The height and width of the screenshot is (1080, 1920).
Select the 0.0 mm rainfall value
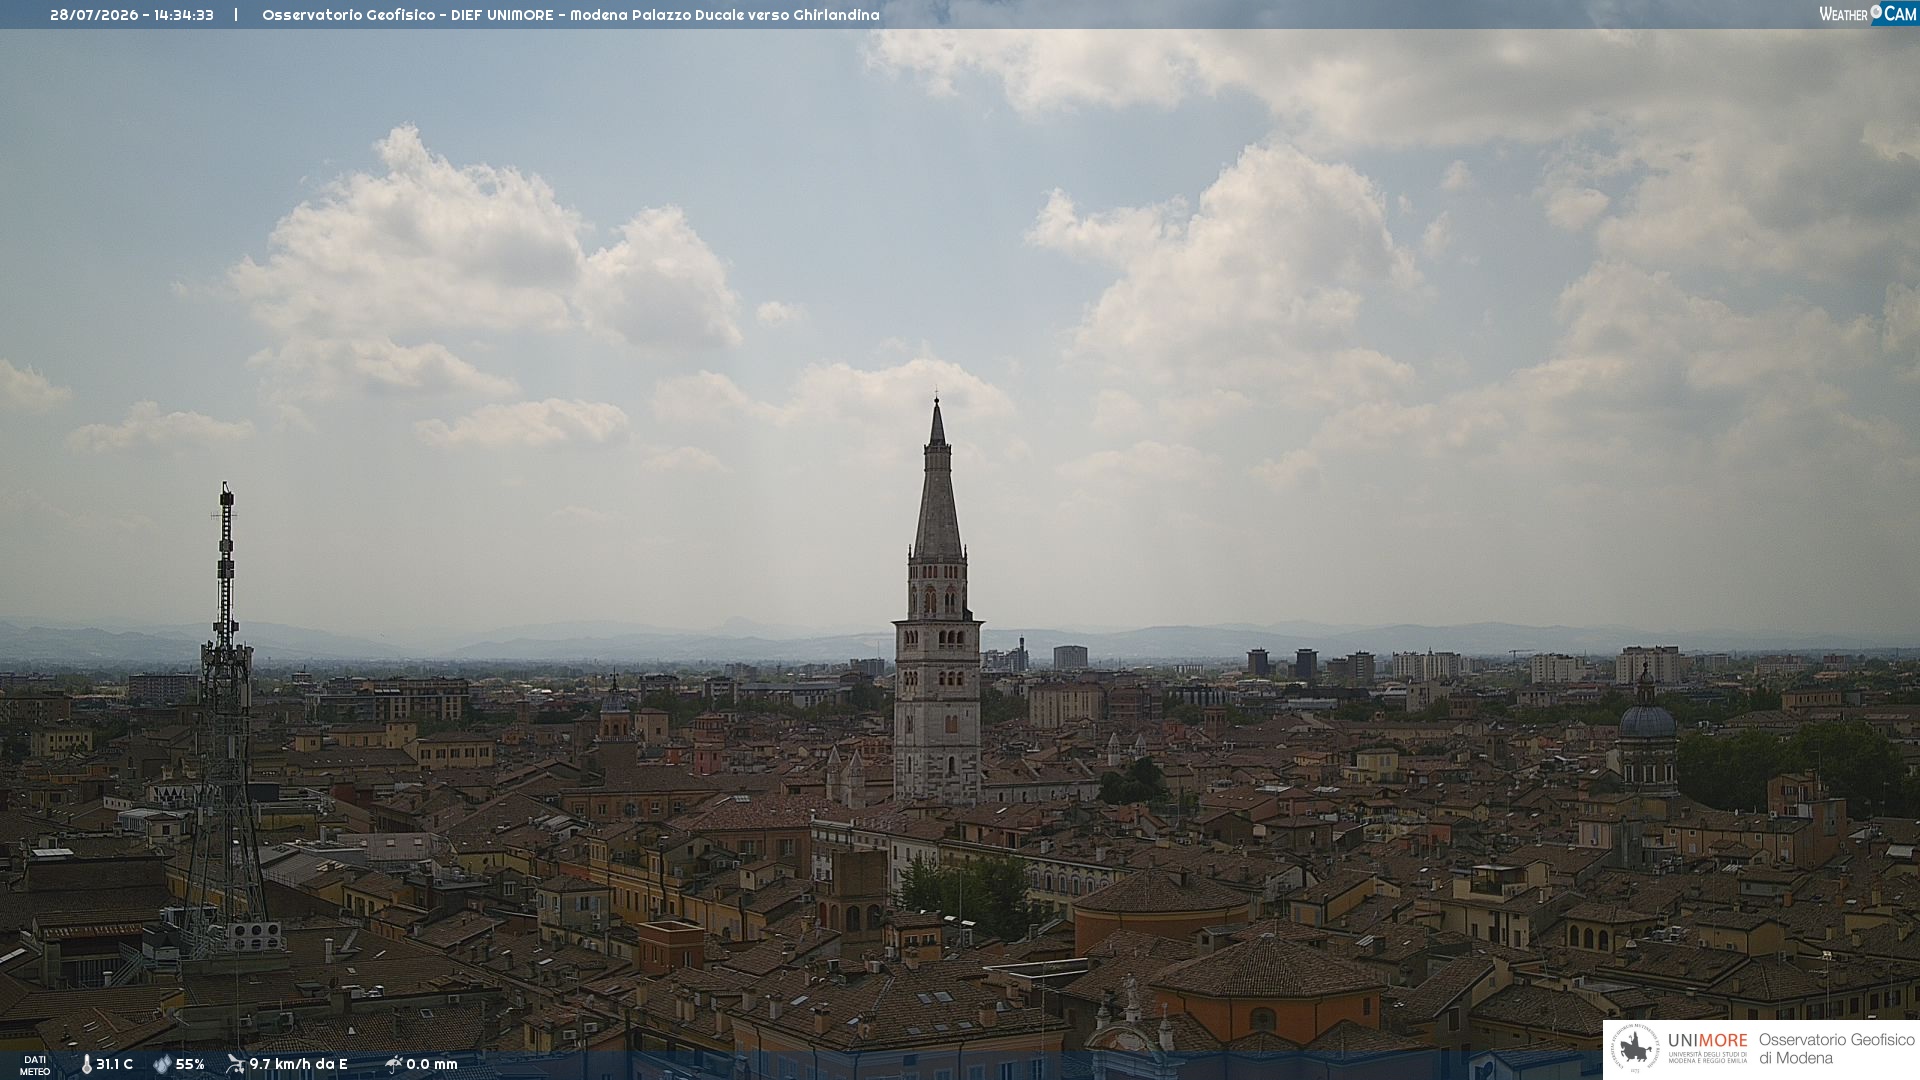pyautogui.click(x=432, y=1064)
